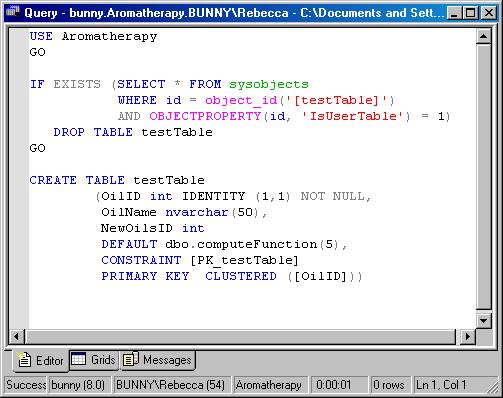Click the 'NewOilsID' column name
The image size is (503, 398).
(x=137, y=228)
